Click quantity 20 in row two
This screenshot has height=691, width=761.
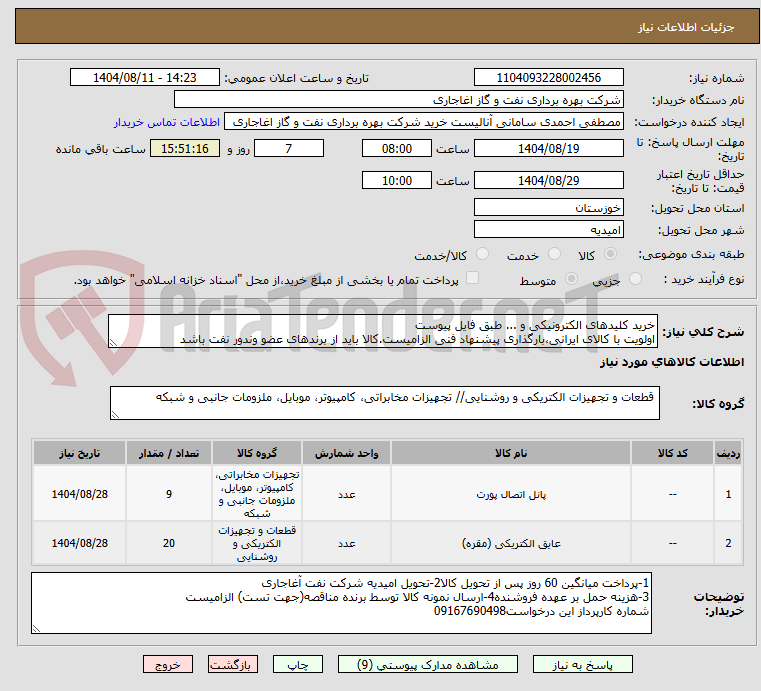168,543
